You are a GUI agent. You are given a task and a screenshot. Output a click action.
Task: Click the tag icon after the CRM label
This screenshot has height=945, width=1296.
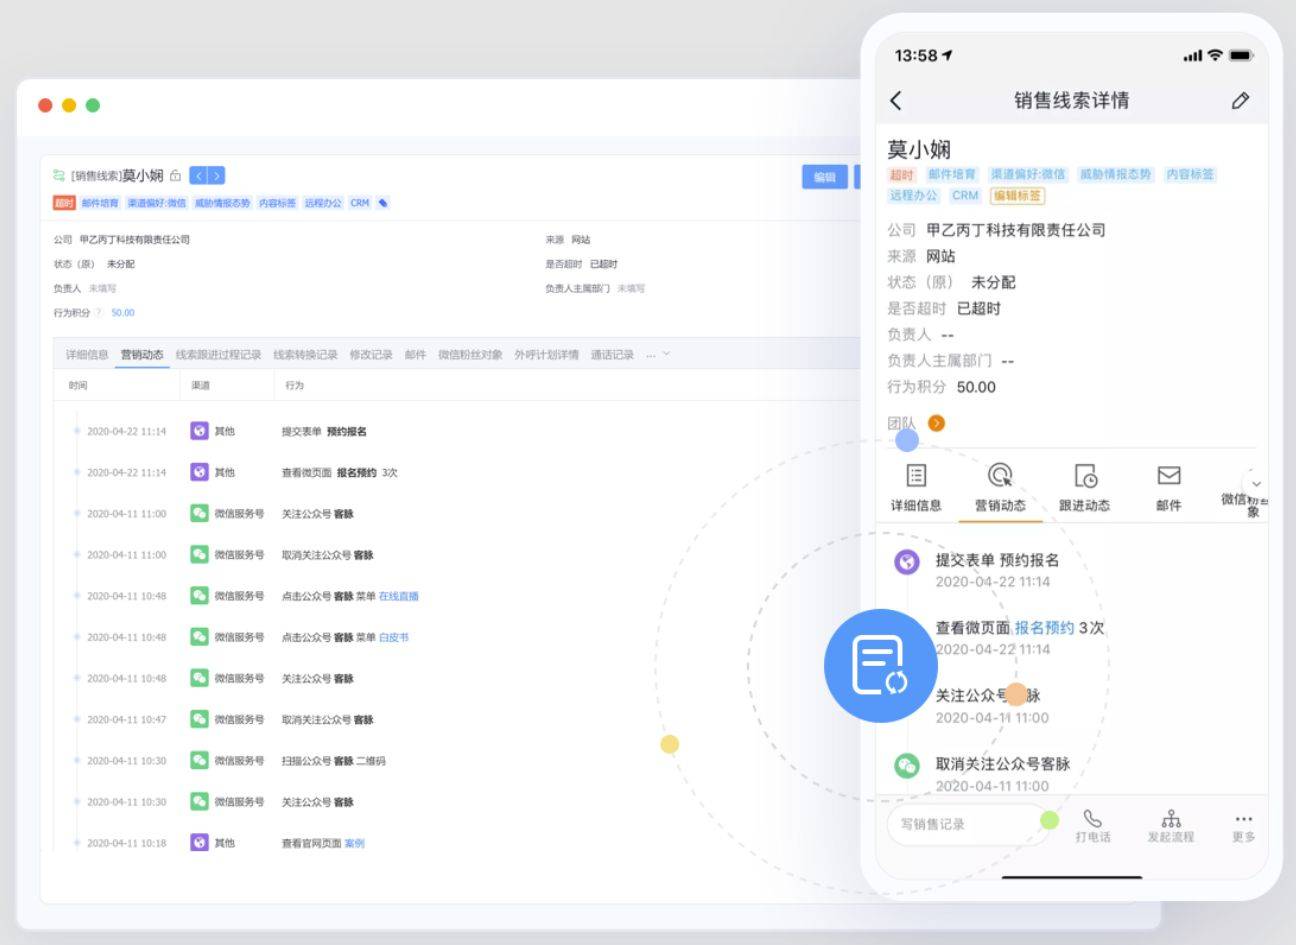(x=383, y=203)
